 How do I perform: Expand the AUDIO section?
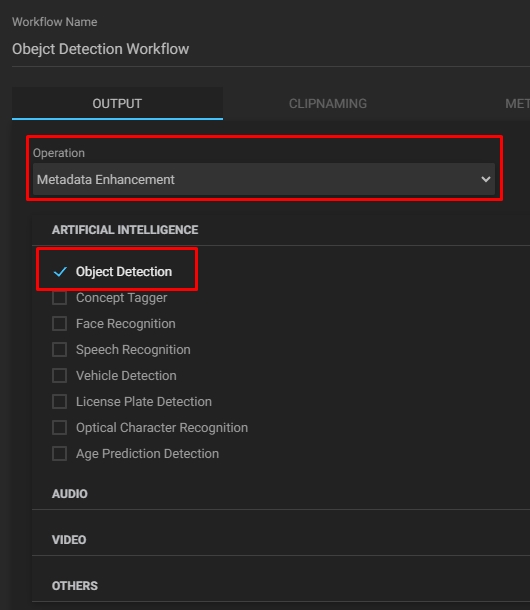click(281, 494)
